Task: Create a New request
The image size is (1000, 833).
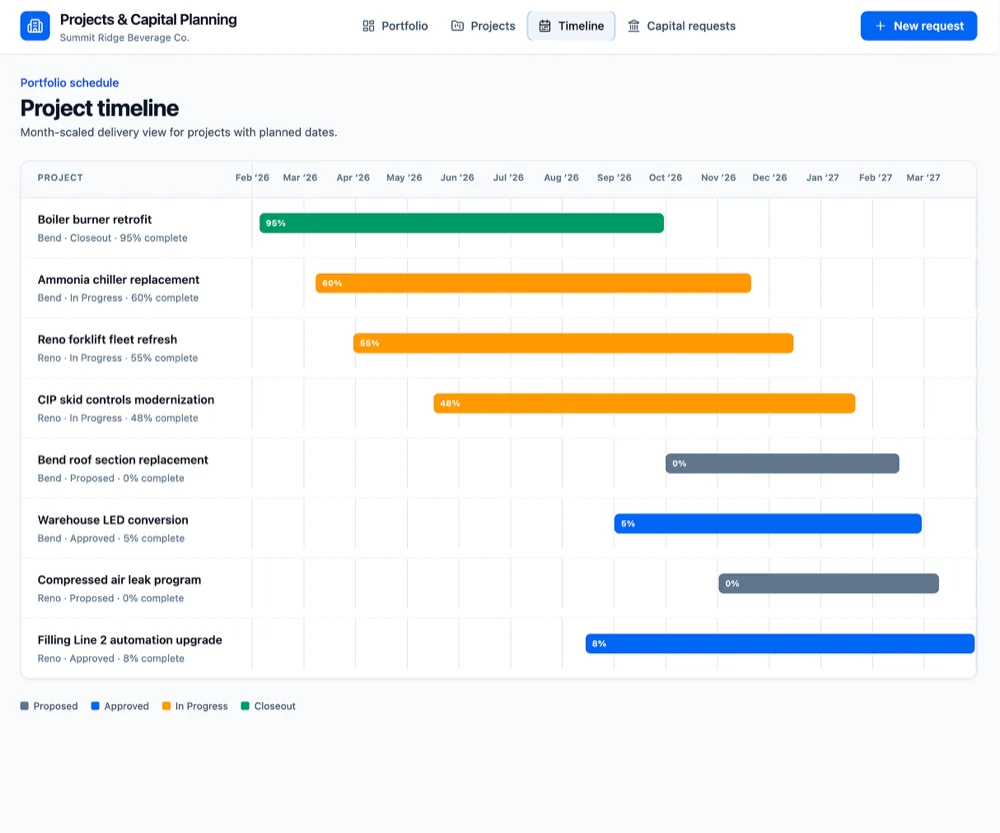Action: tap(918, 26)
